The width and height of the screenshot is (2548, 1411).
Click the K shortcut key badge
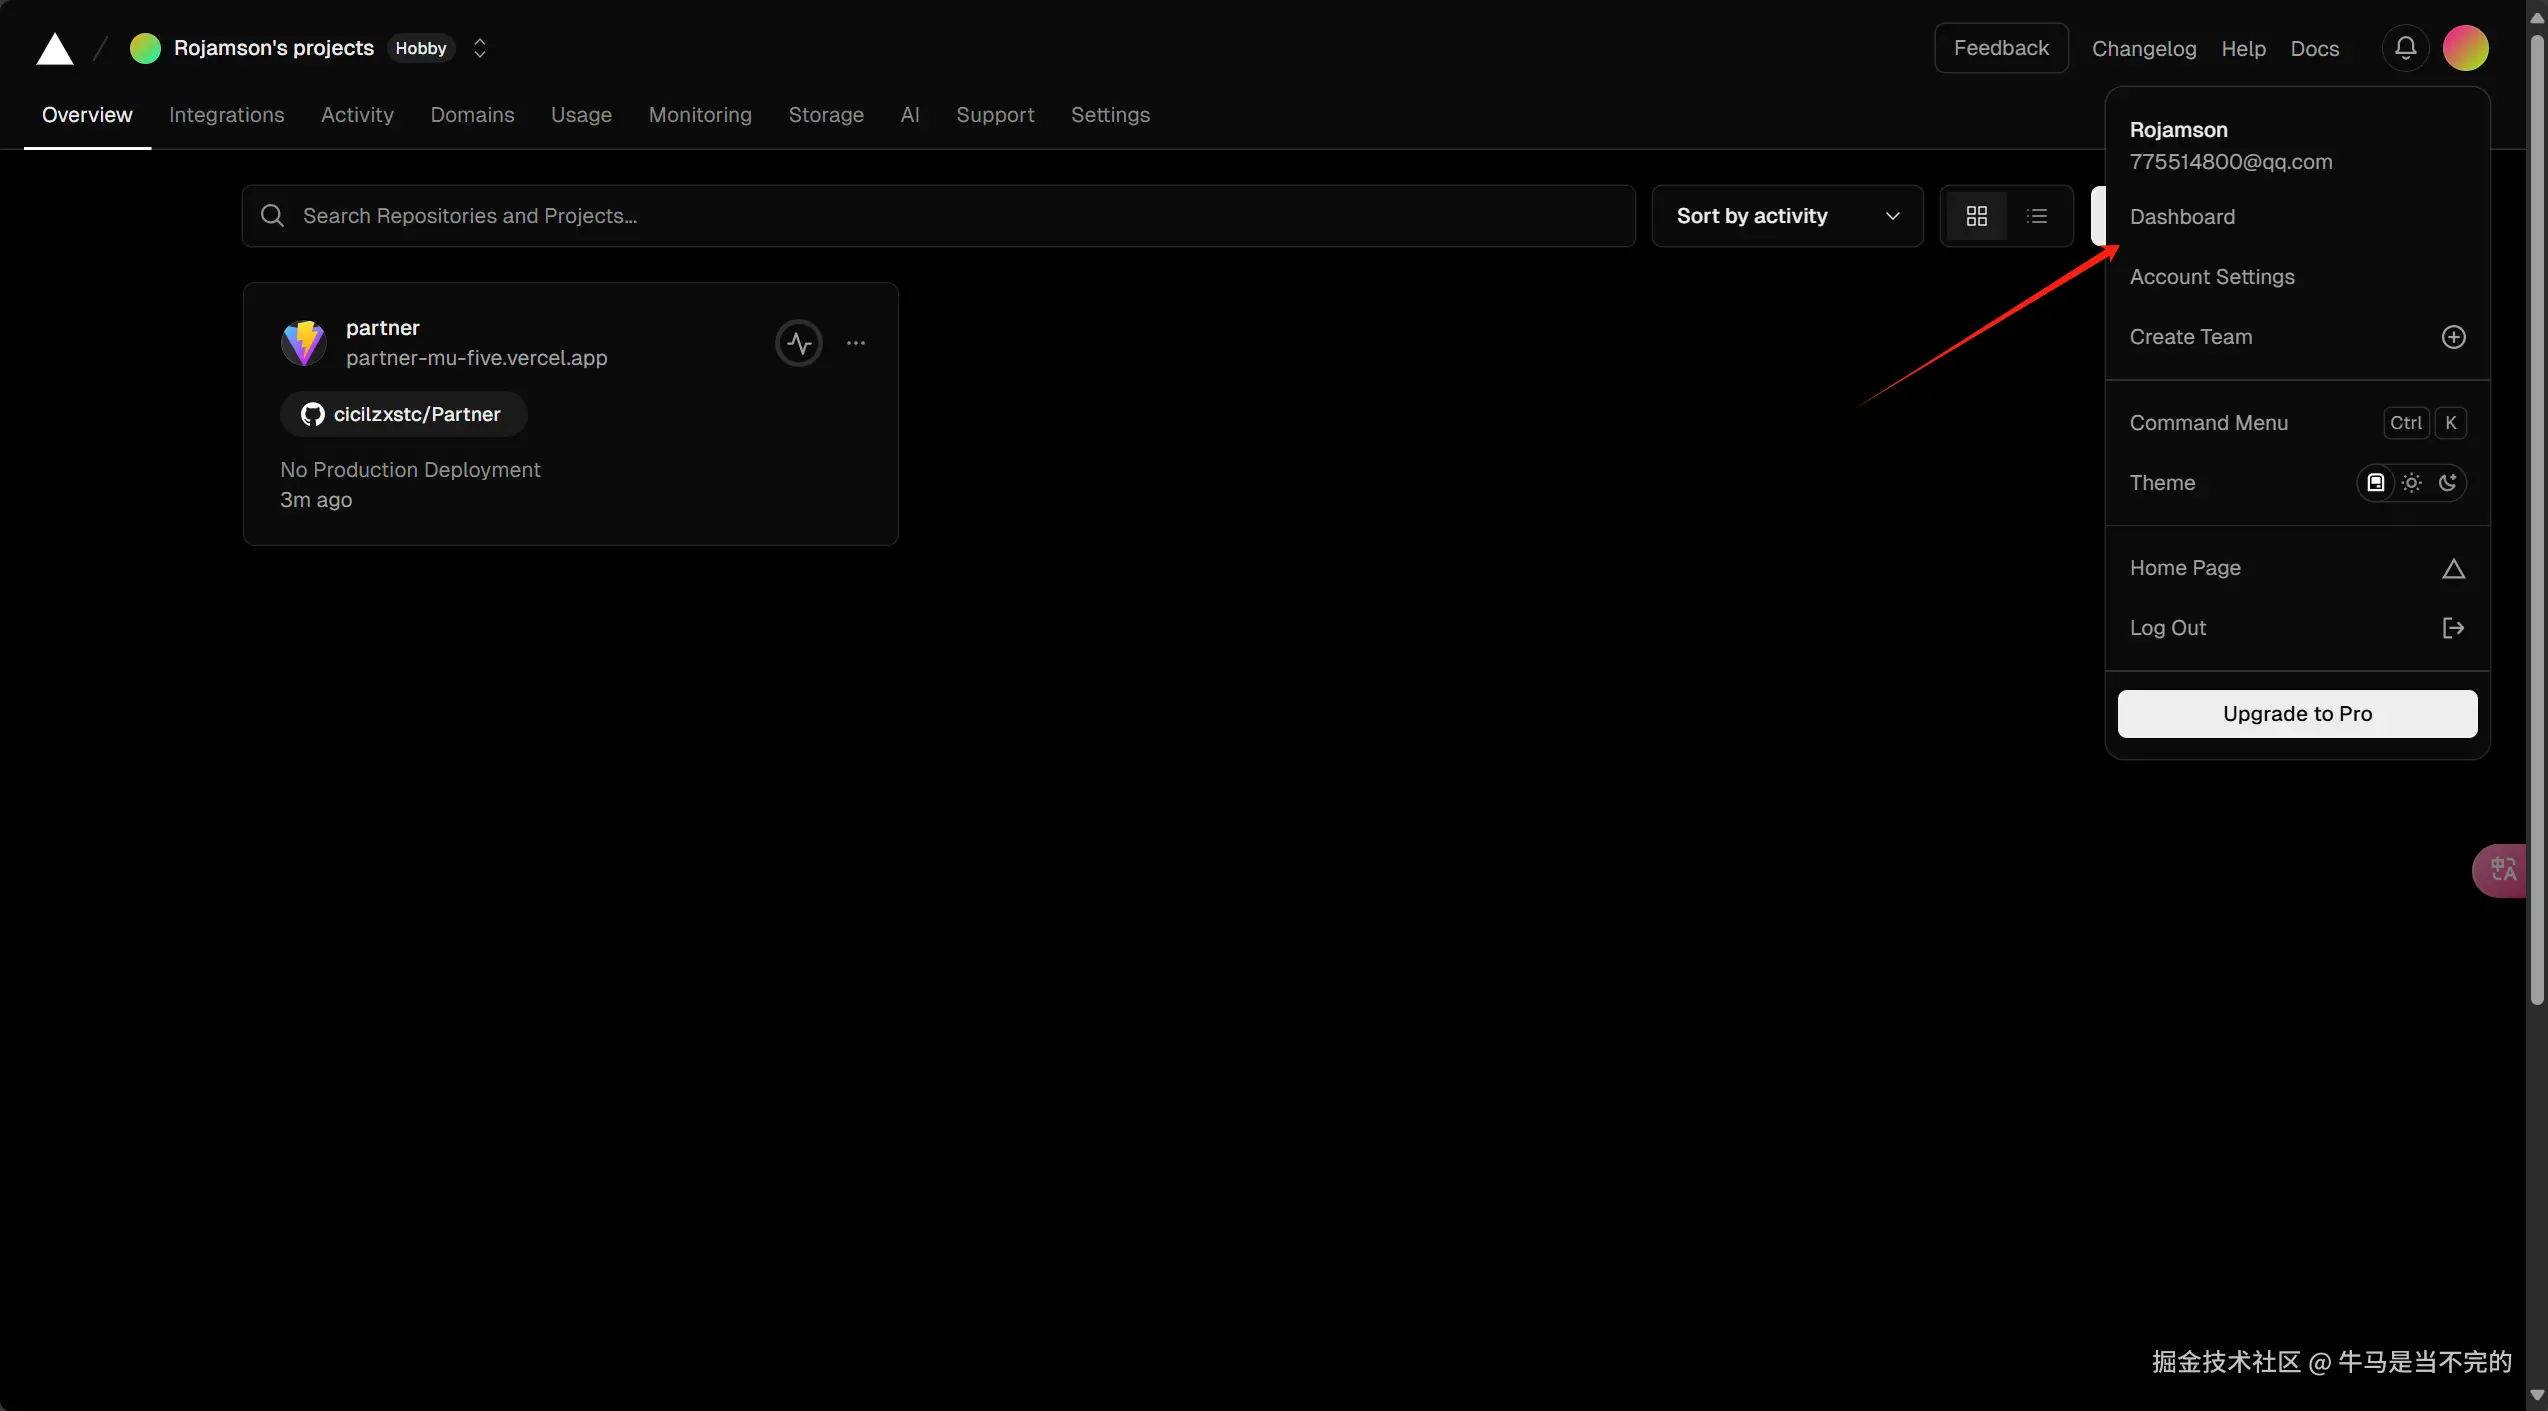(2450, 423)
